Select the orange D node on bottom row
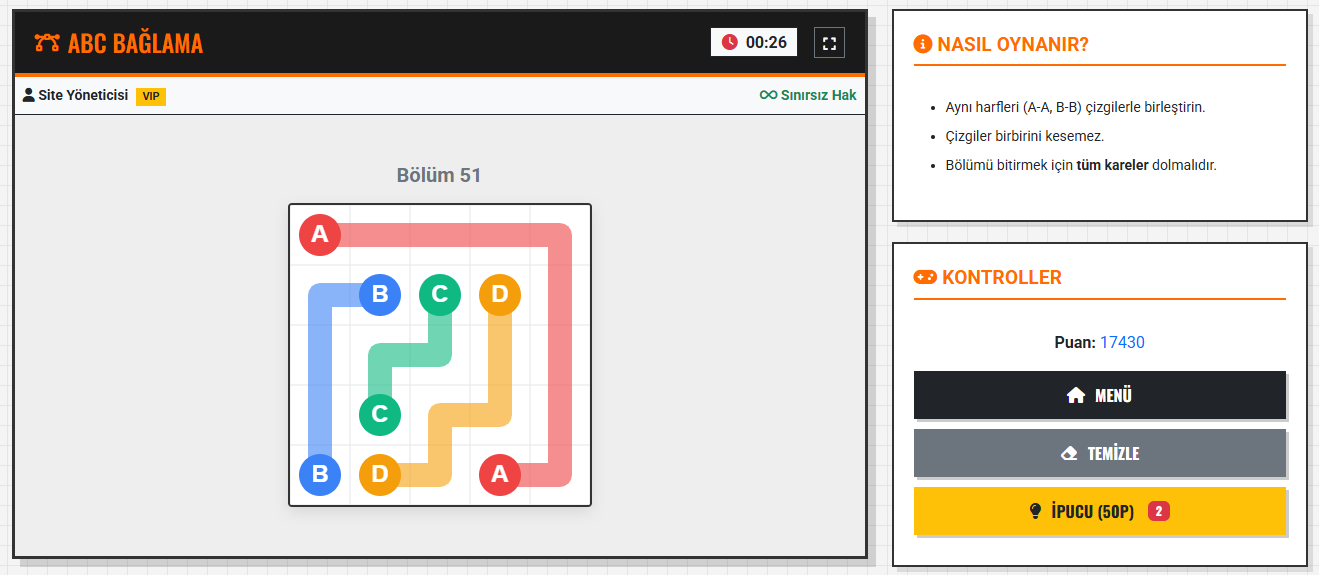The image size is (1319, 575). [x=380, y=475]
